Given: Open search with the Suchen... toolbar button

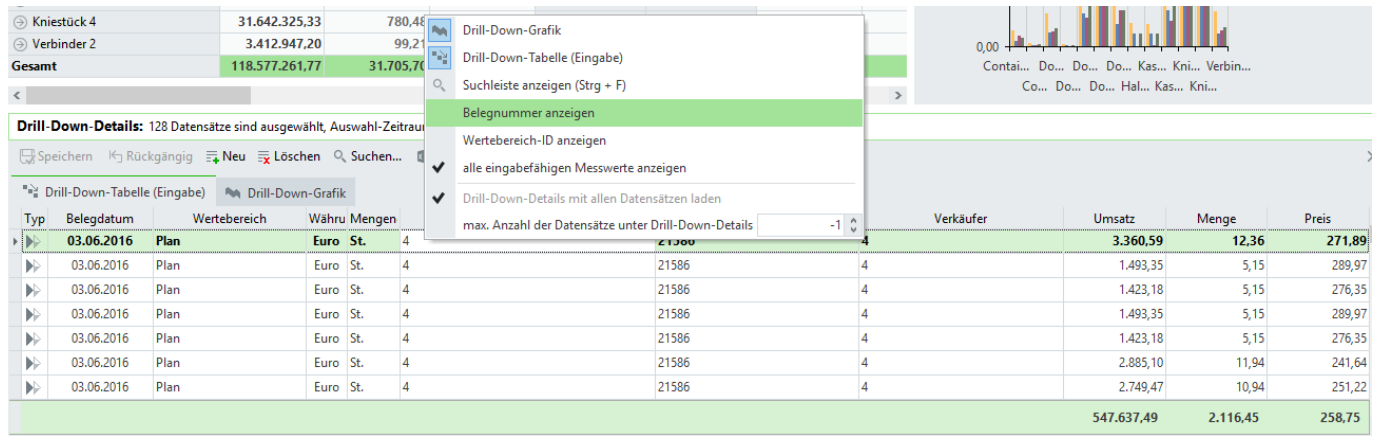Looking at the screenshot, I should pyautogui.click(x=367, y=157).
